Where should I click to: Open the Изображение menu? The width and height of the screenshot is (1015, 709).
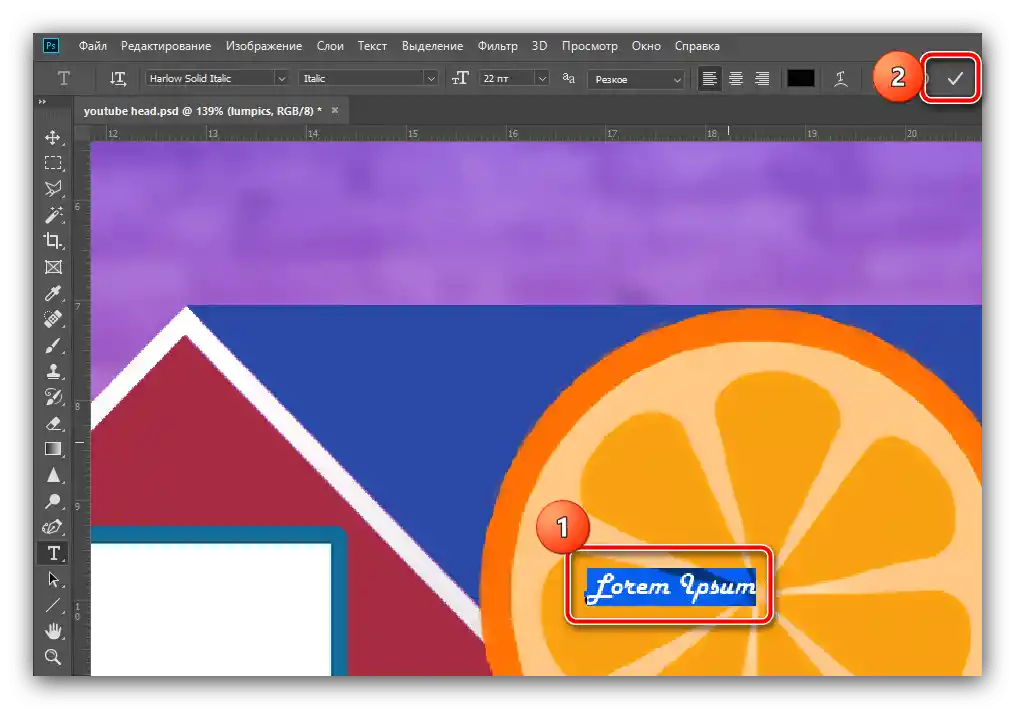click(x=263, y=46)
